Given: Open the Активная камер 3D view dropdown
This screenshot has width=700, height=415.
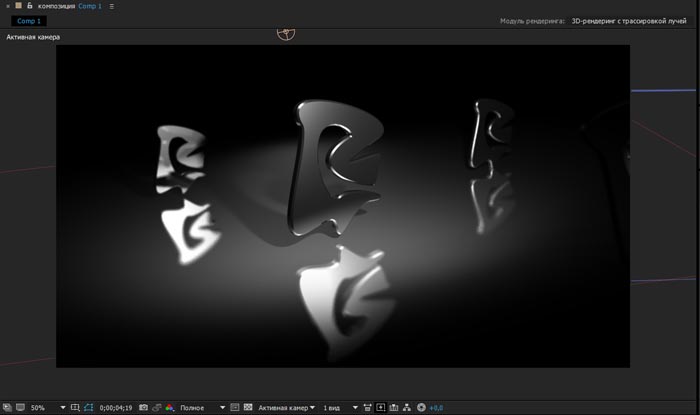Looking at the screenshot, I should pyautogui.click(x=287, y=408).
